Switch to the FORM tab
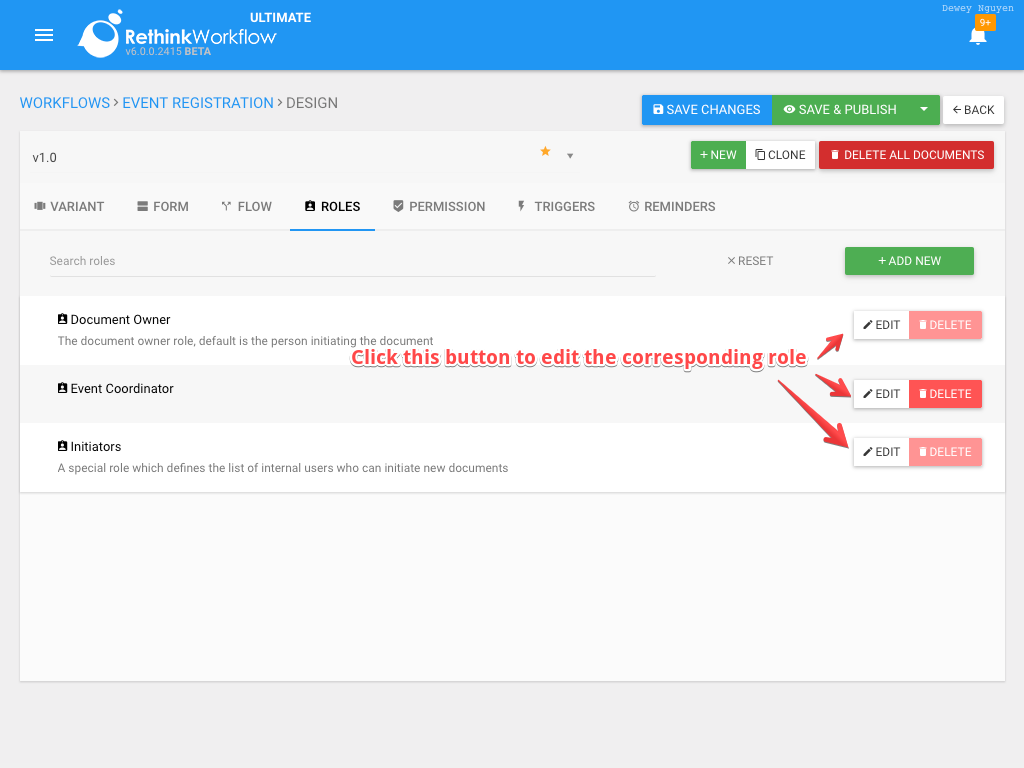 (x=162, y=206)
